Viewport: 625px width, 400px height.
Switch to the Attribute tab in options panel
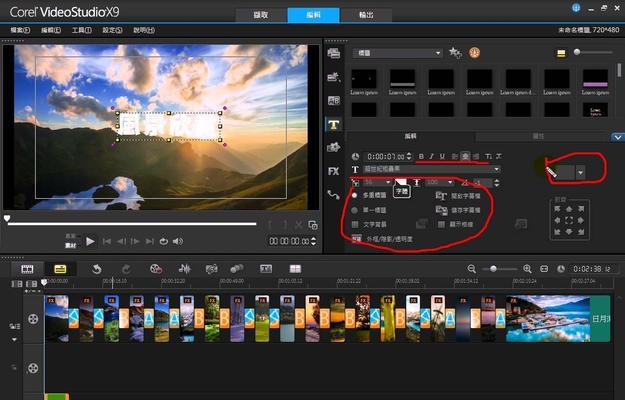pos(539,137)
